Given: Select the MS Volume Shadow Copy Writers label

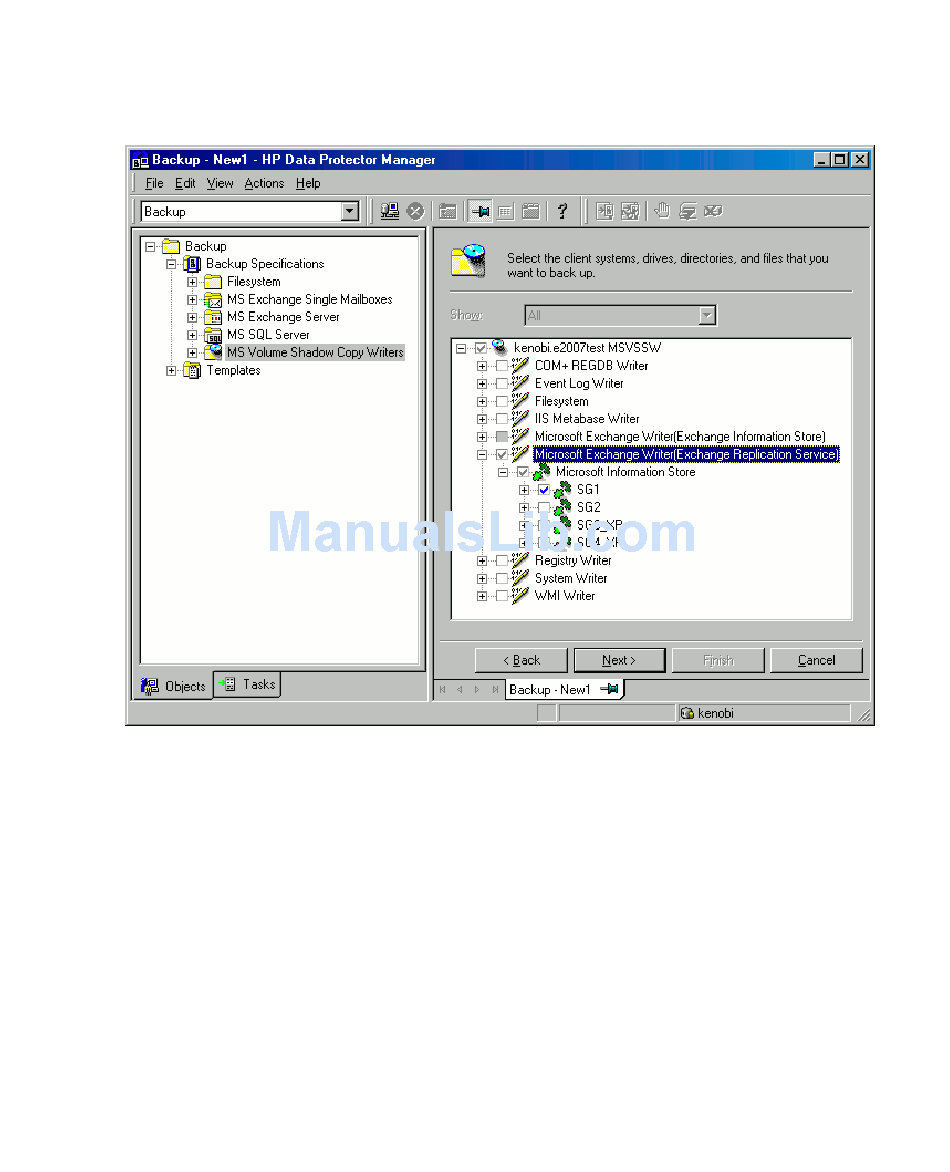Looking at the screenshot, I should click(315, 352).
